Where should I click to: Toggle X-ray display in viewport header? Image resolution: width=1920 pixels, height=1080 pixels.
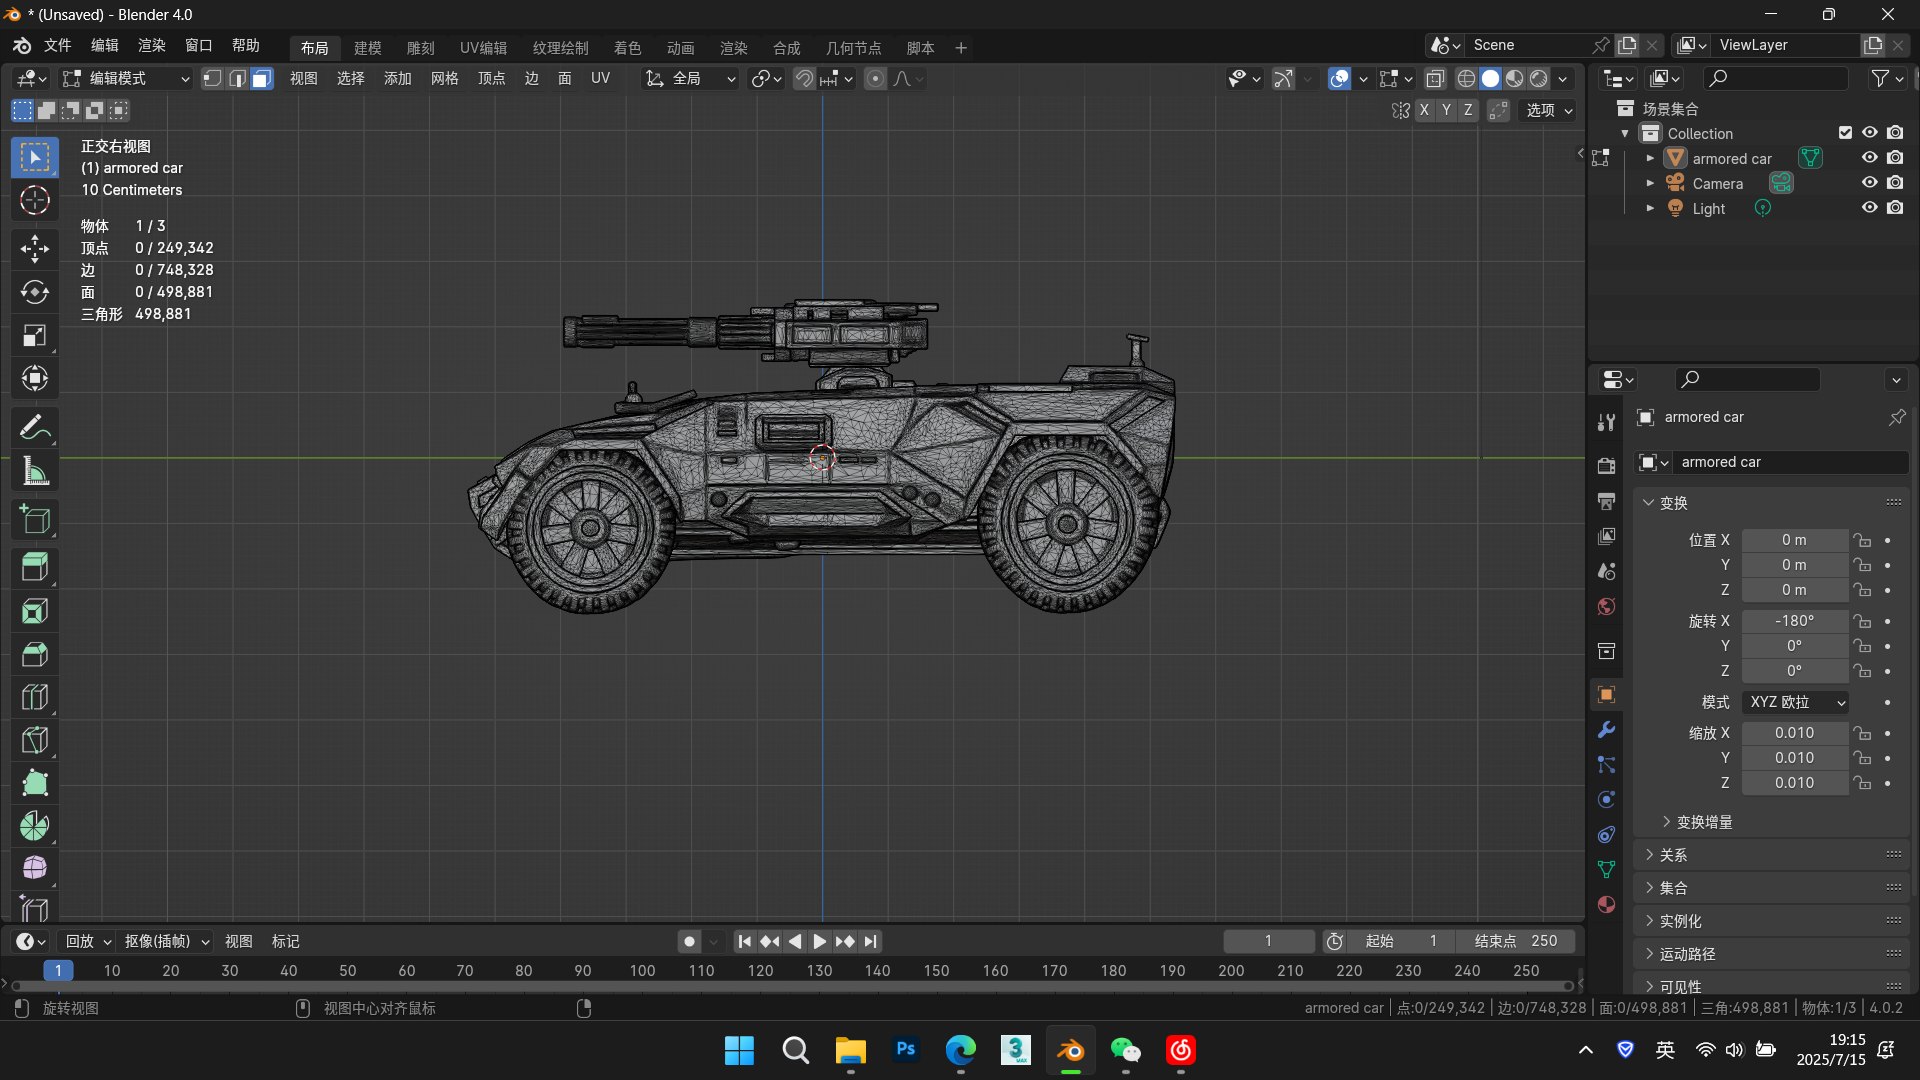click(1435, 78)
